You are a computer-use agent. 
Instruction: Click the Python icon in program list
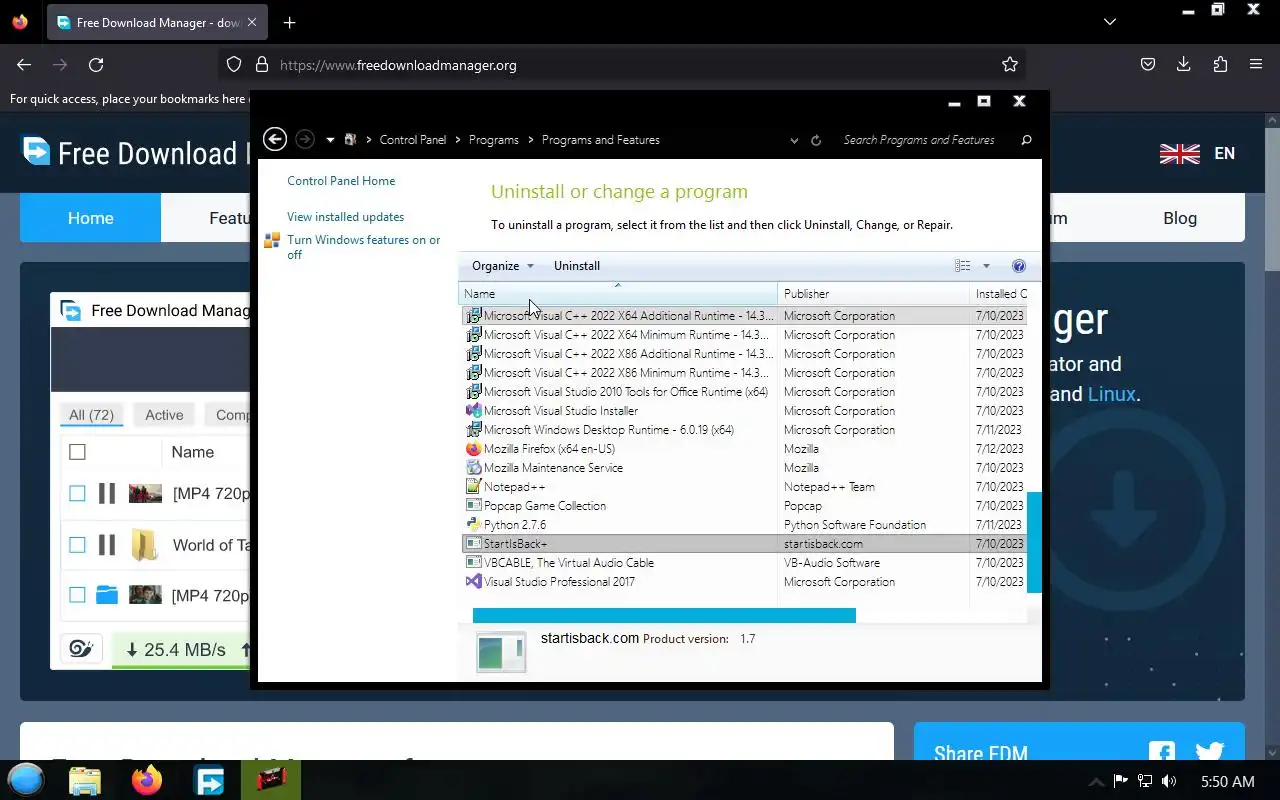(x=474, y=525)
